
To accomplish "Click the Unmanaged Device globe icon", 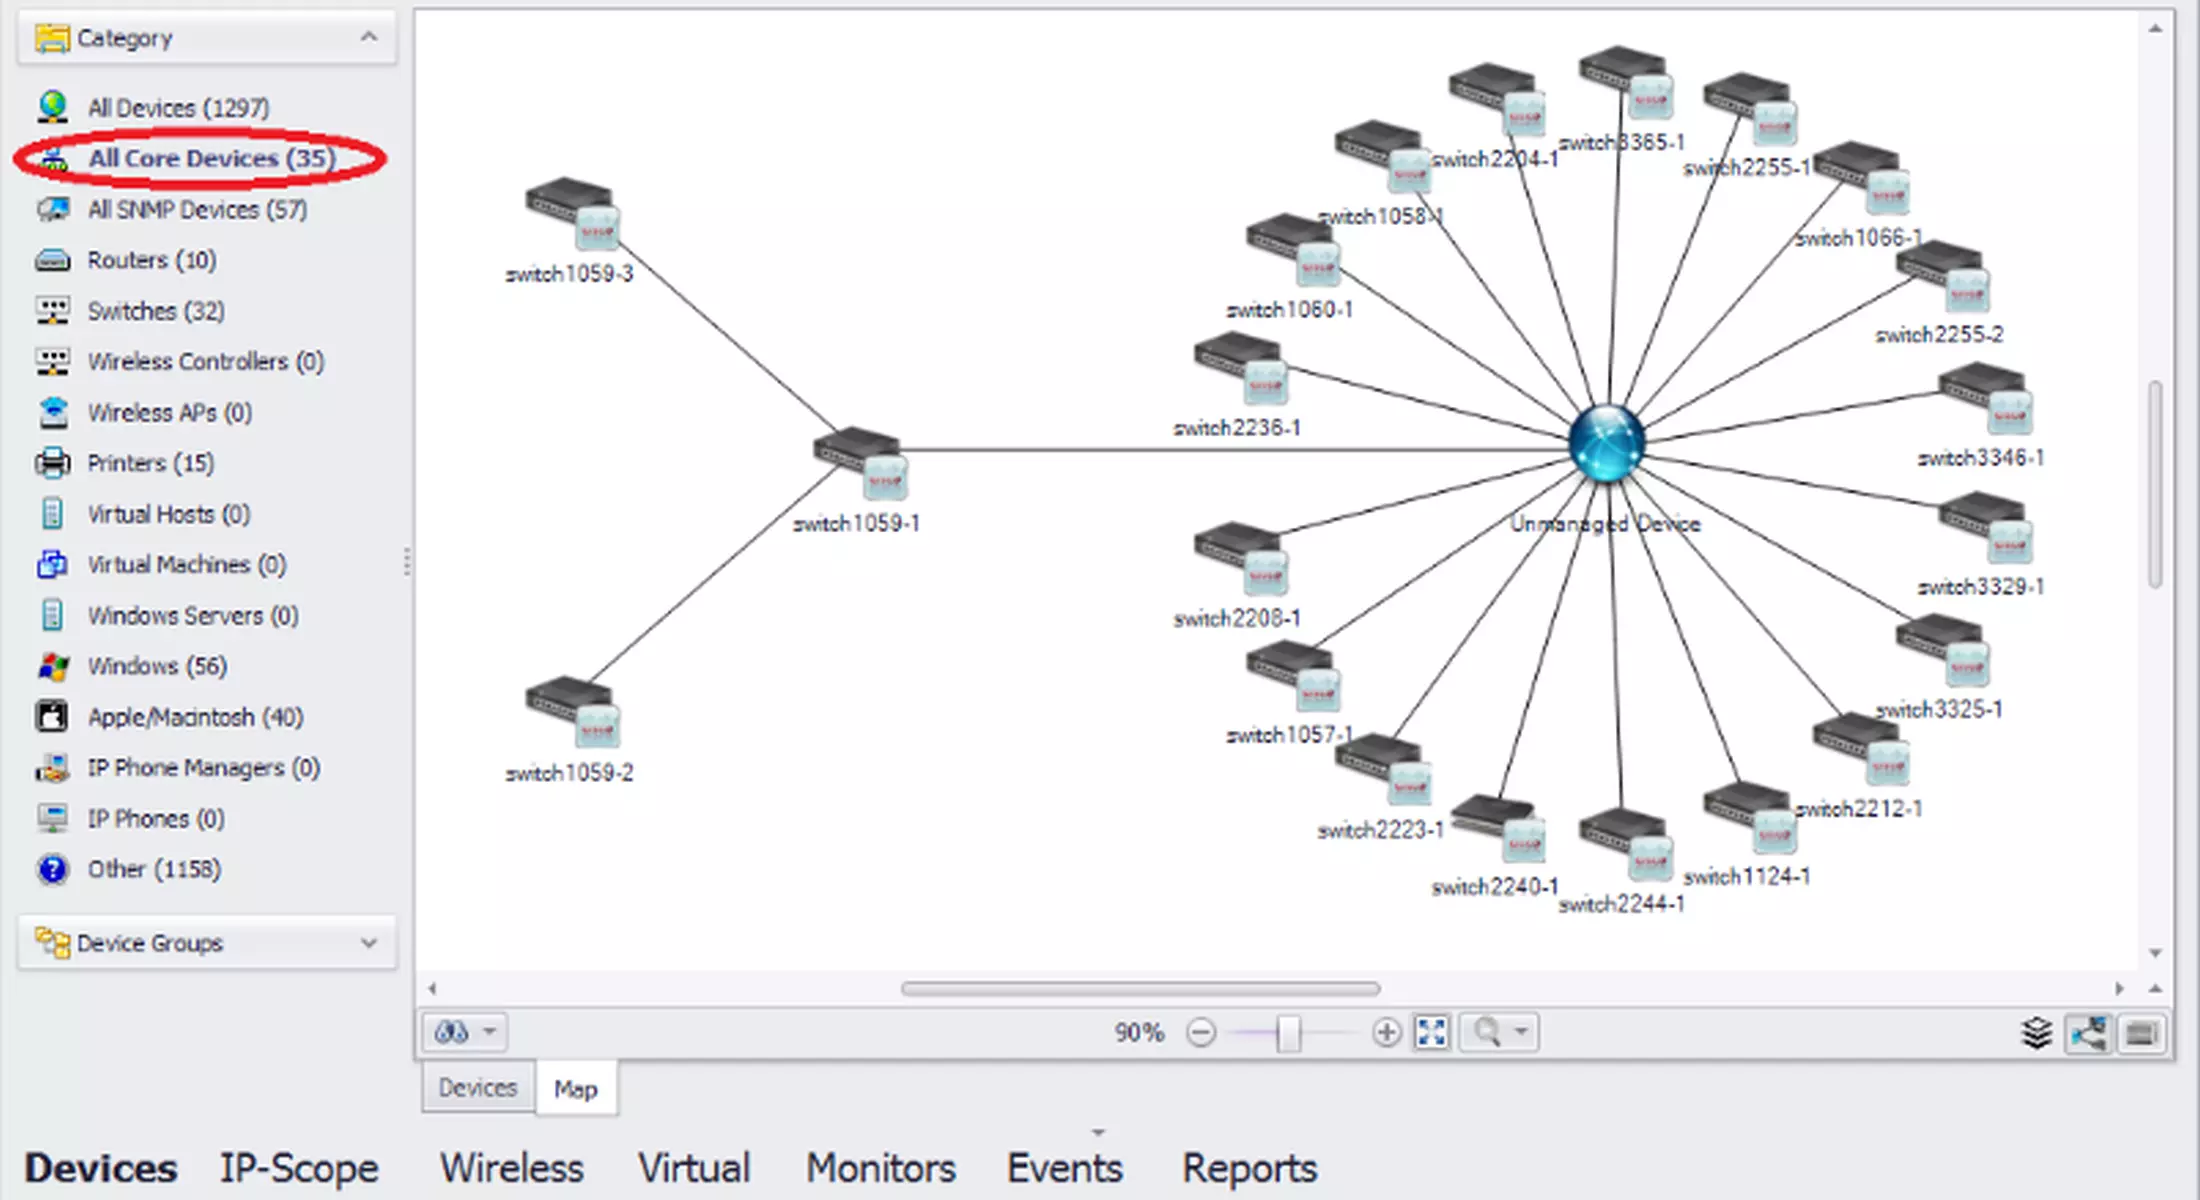I will click(1606, 443).
